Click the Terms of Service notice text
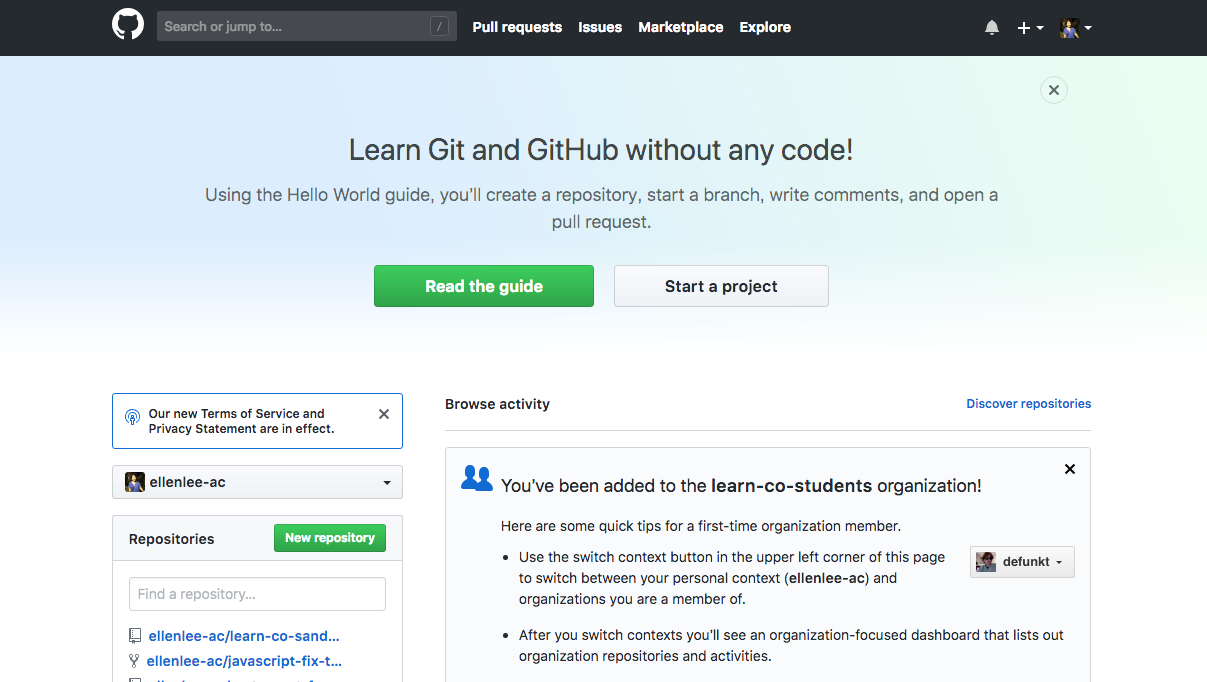 click(241, 421)
